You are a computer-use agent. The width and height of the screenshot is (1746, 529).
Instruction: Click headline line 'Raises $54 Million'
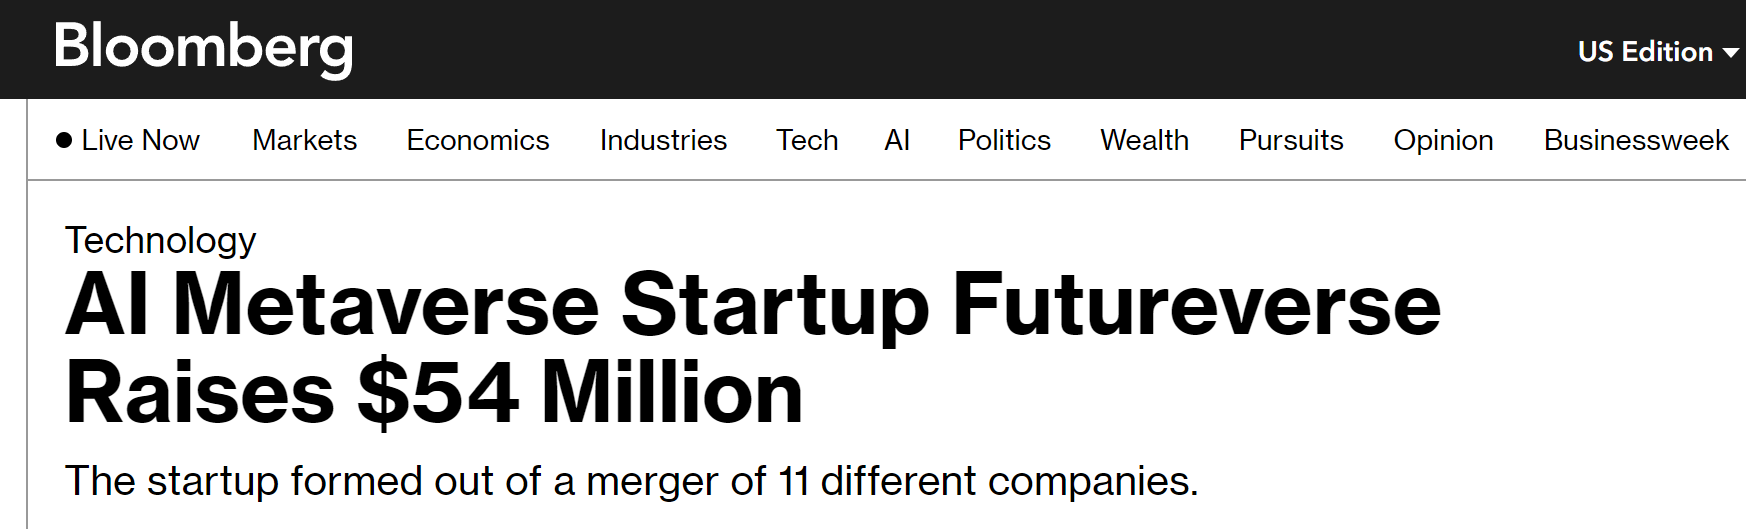tap(434, 393)
